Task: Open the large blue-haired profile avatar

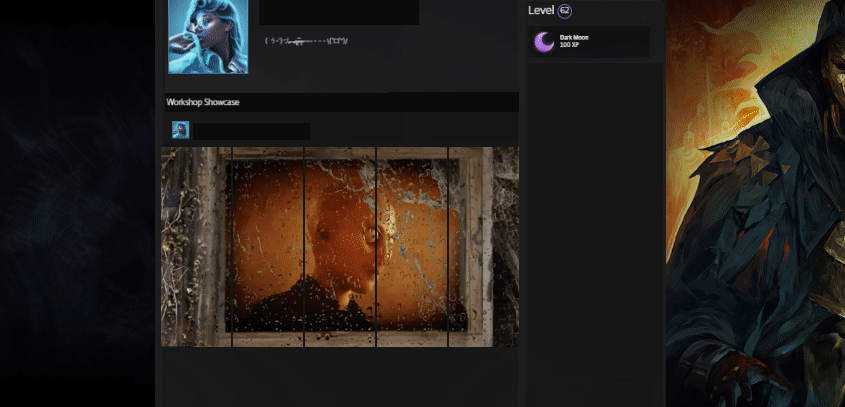Action: (208, 36)
